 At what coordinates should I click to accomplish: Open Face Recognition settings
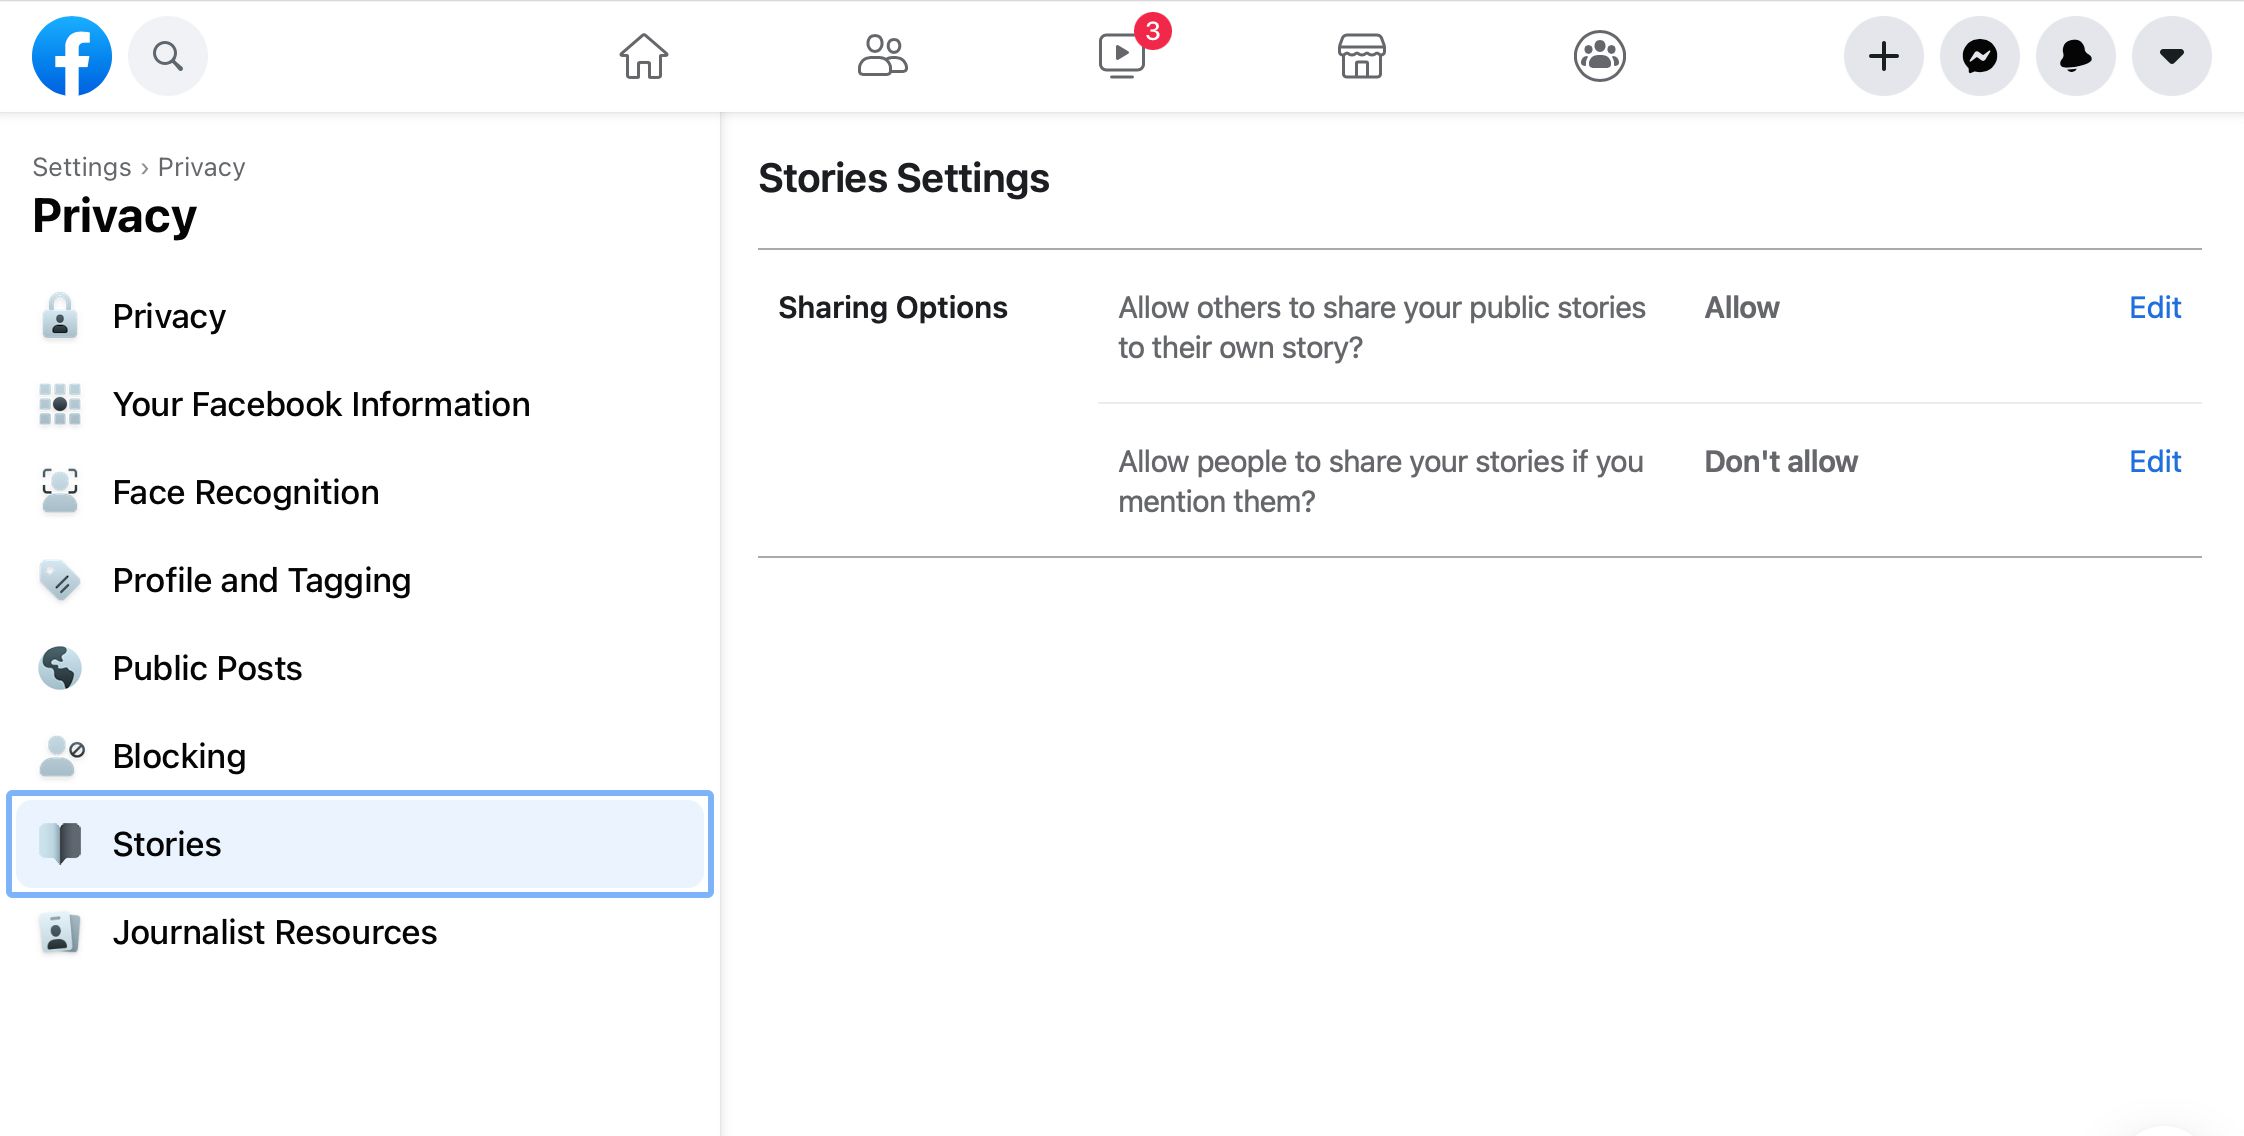pos(246,491)
